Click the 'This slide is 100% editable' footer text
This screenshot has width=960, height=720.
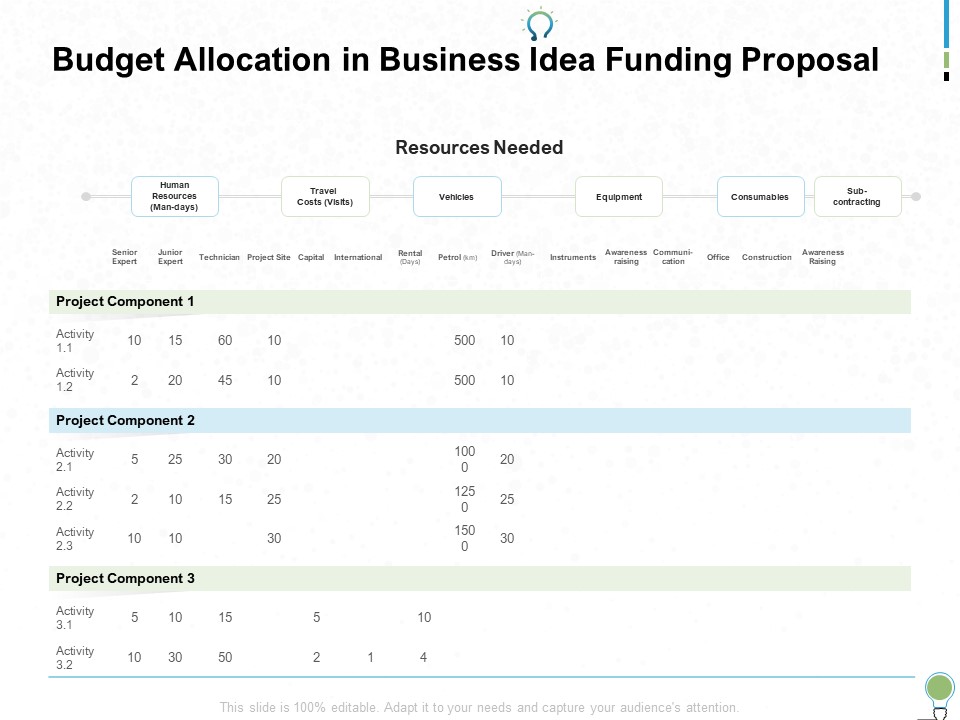[479, 708]
